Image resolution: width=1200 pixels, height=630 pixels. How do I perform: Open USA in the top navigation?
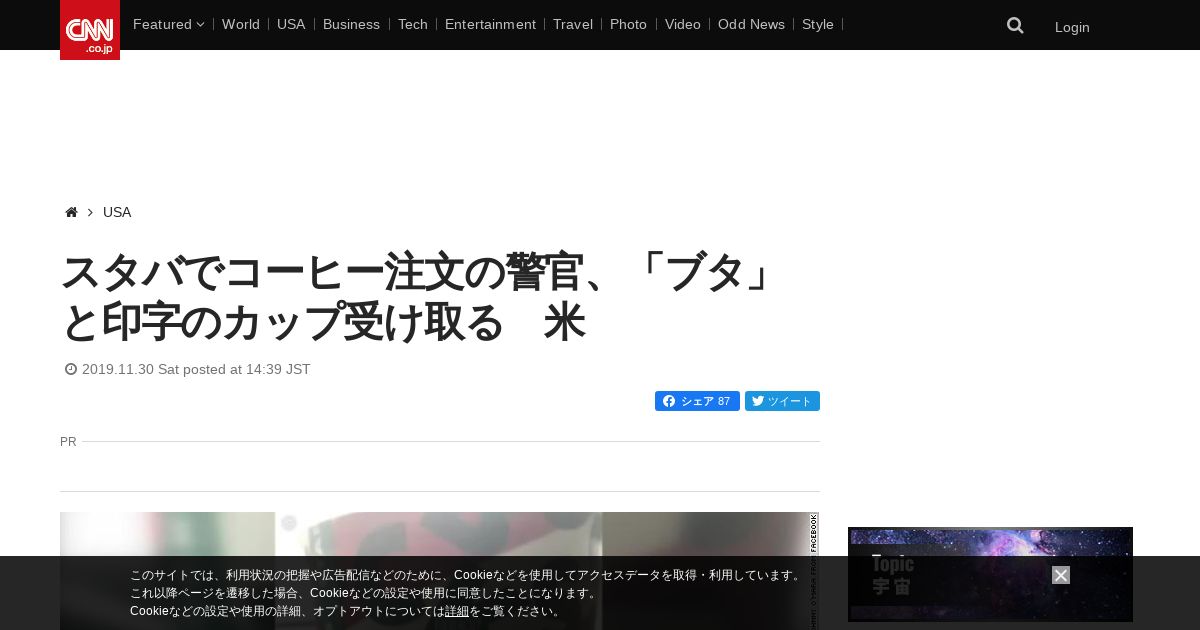point(291,24)
